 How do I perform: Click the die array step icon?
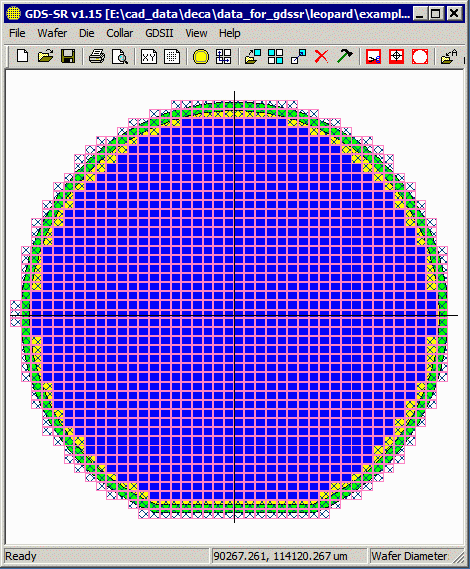[x=223, y=57]
